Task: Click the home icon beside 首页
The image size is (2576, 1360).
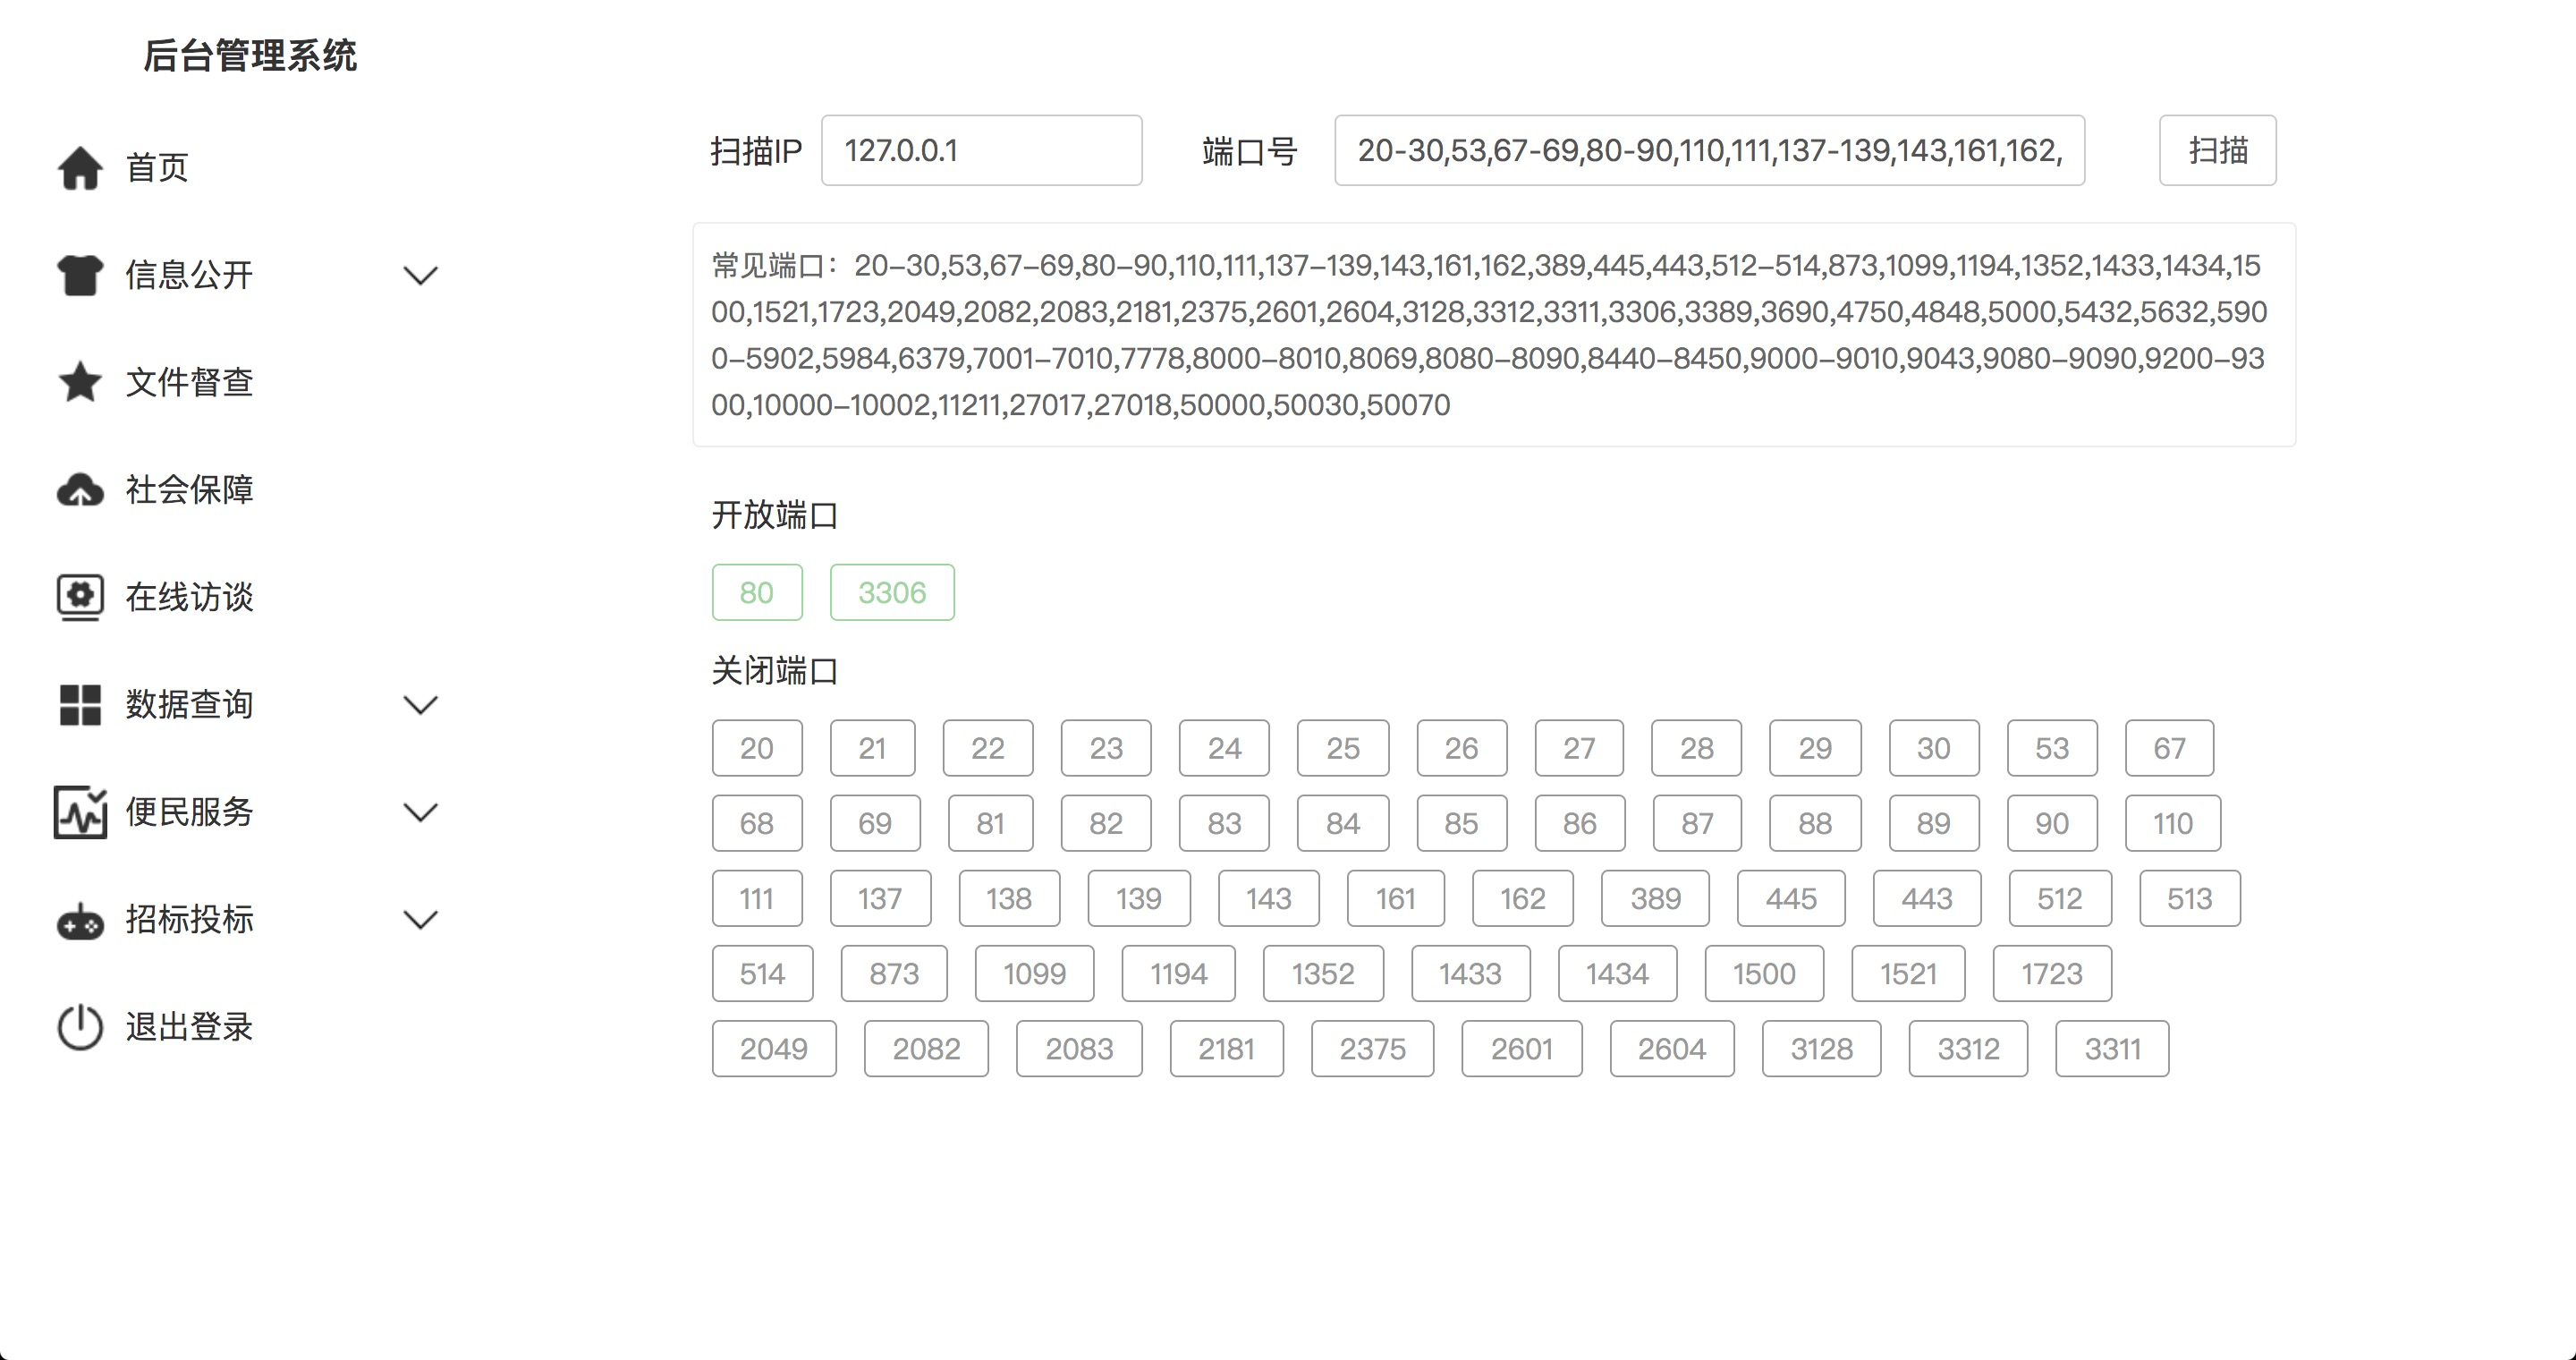Action: (x=80, y=168)
